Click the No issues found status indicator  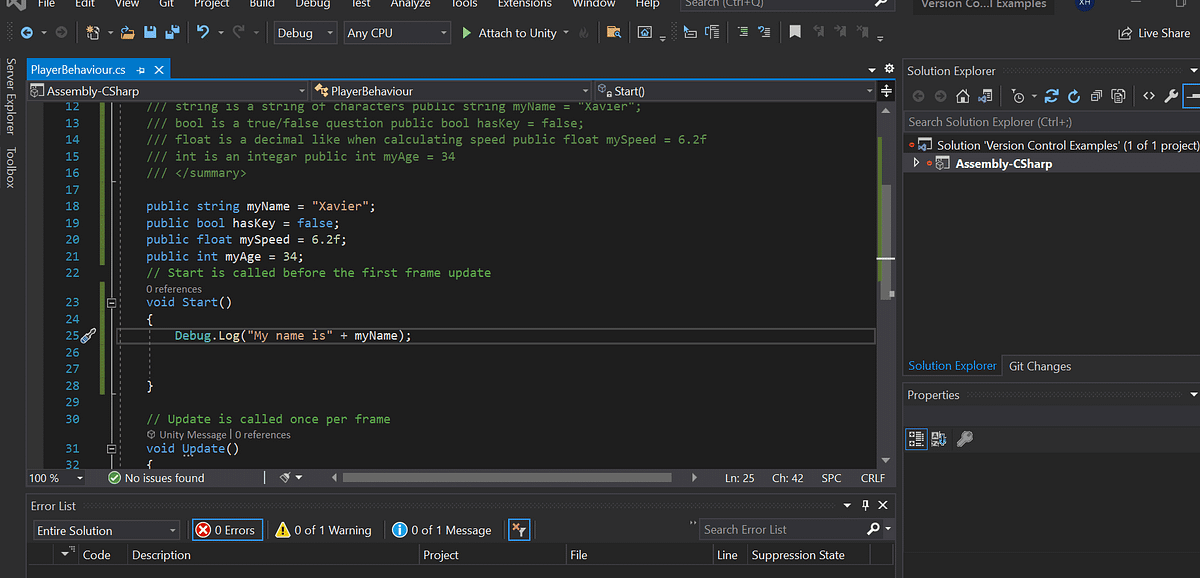point(155,478)
